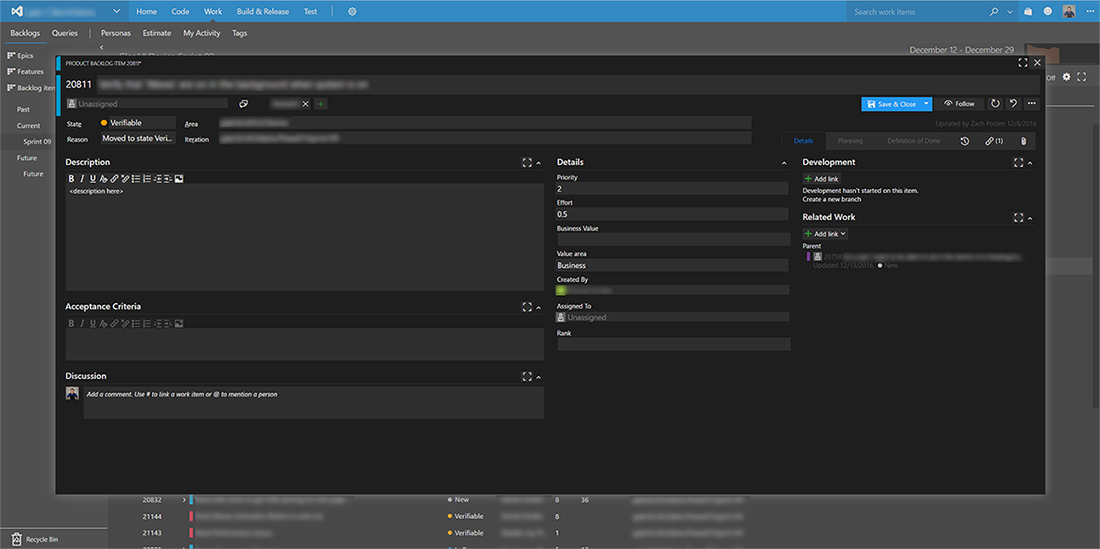Switch to the Queries tab
Screen dimensions: 1100x549
click(65, 33)
